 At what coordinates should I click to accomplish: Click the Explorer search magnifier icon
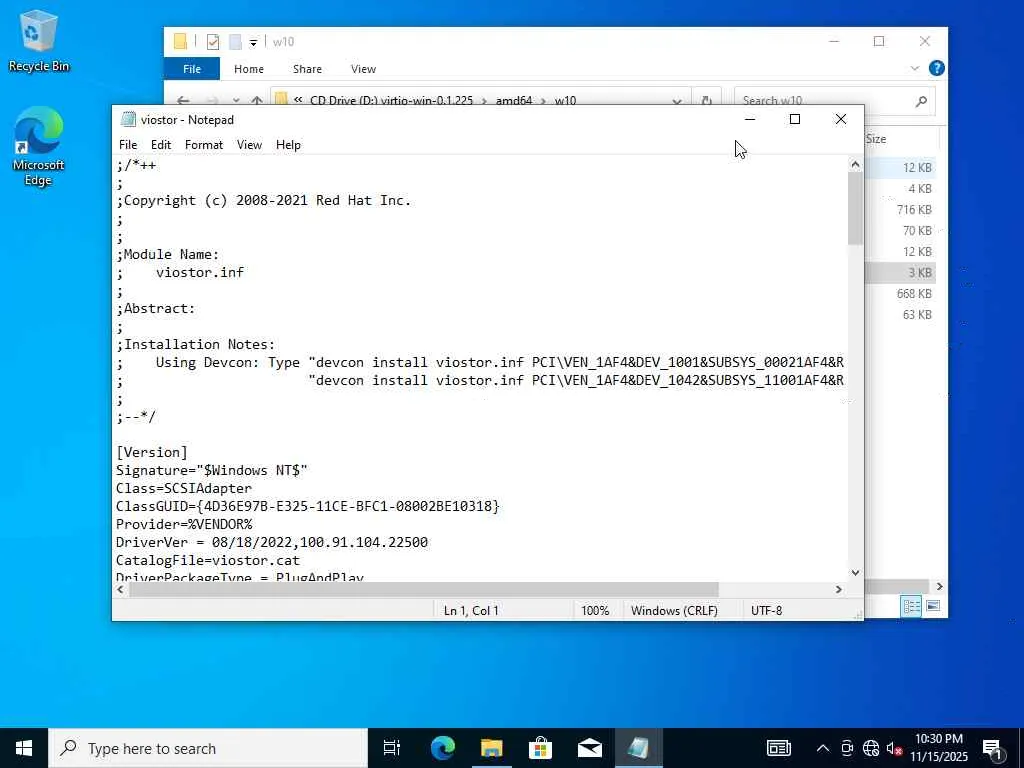point(921,100)
